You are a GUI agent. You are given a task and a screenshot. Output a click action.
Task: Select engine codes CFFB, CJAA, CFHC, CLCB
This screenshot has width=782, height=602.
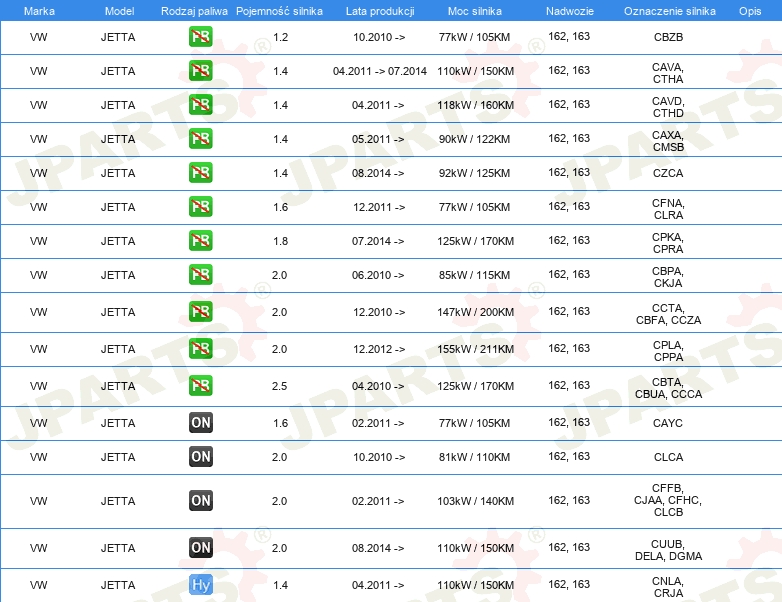668,500
